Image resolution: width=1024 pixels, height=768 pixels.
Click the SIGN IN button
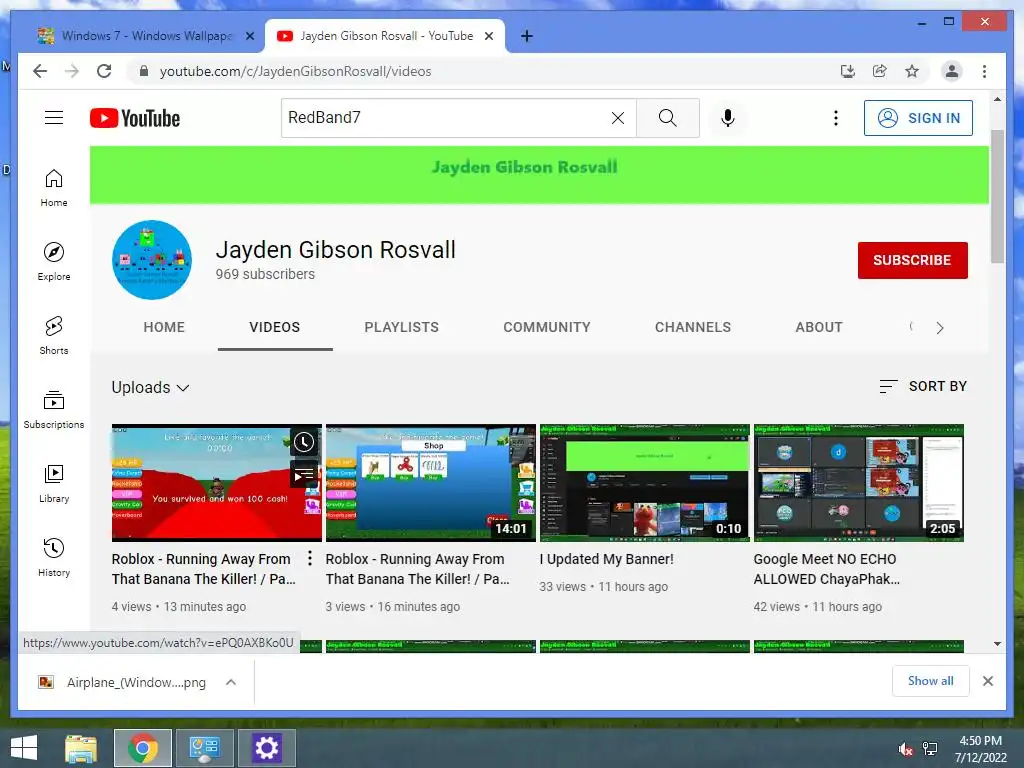[918, 118]
